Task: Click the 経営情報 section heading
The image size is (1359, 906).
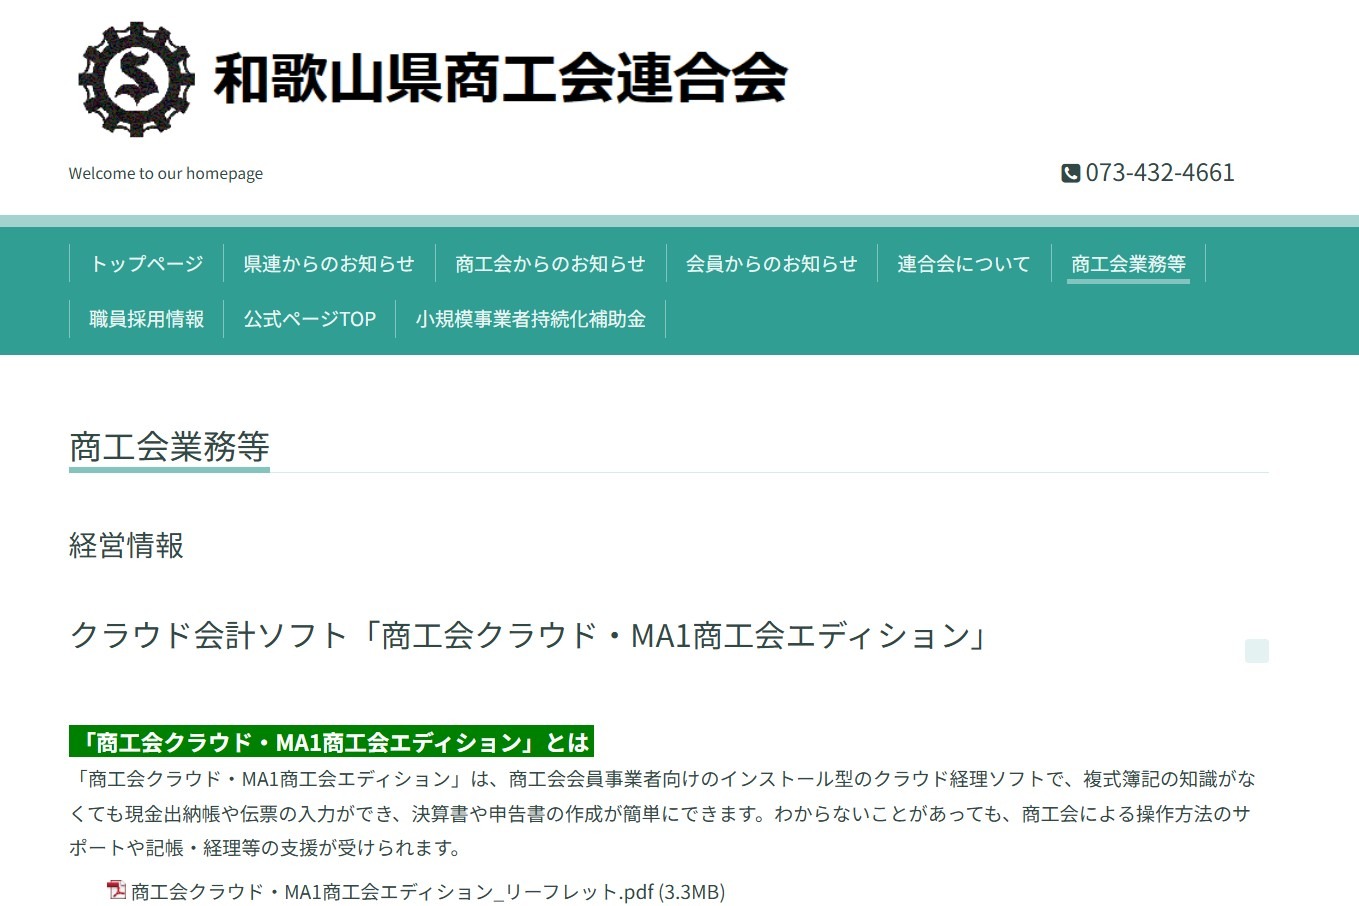Action: (126, 545)
